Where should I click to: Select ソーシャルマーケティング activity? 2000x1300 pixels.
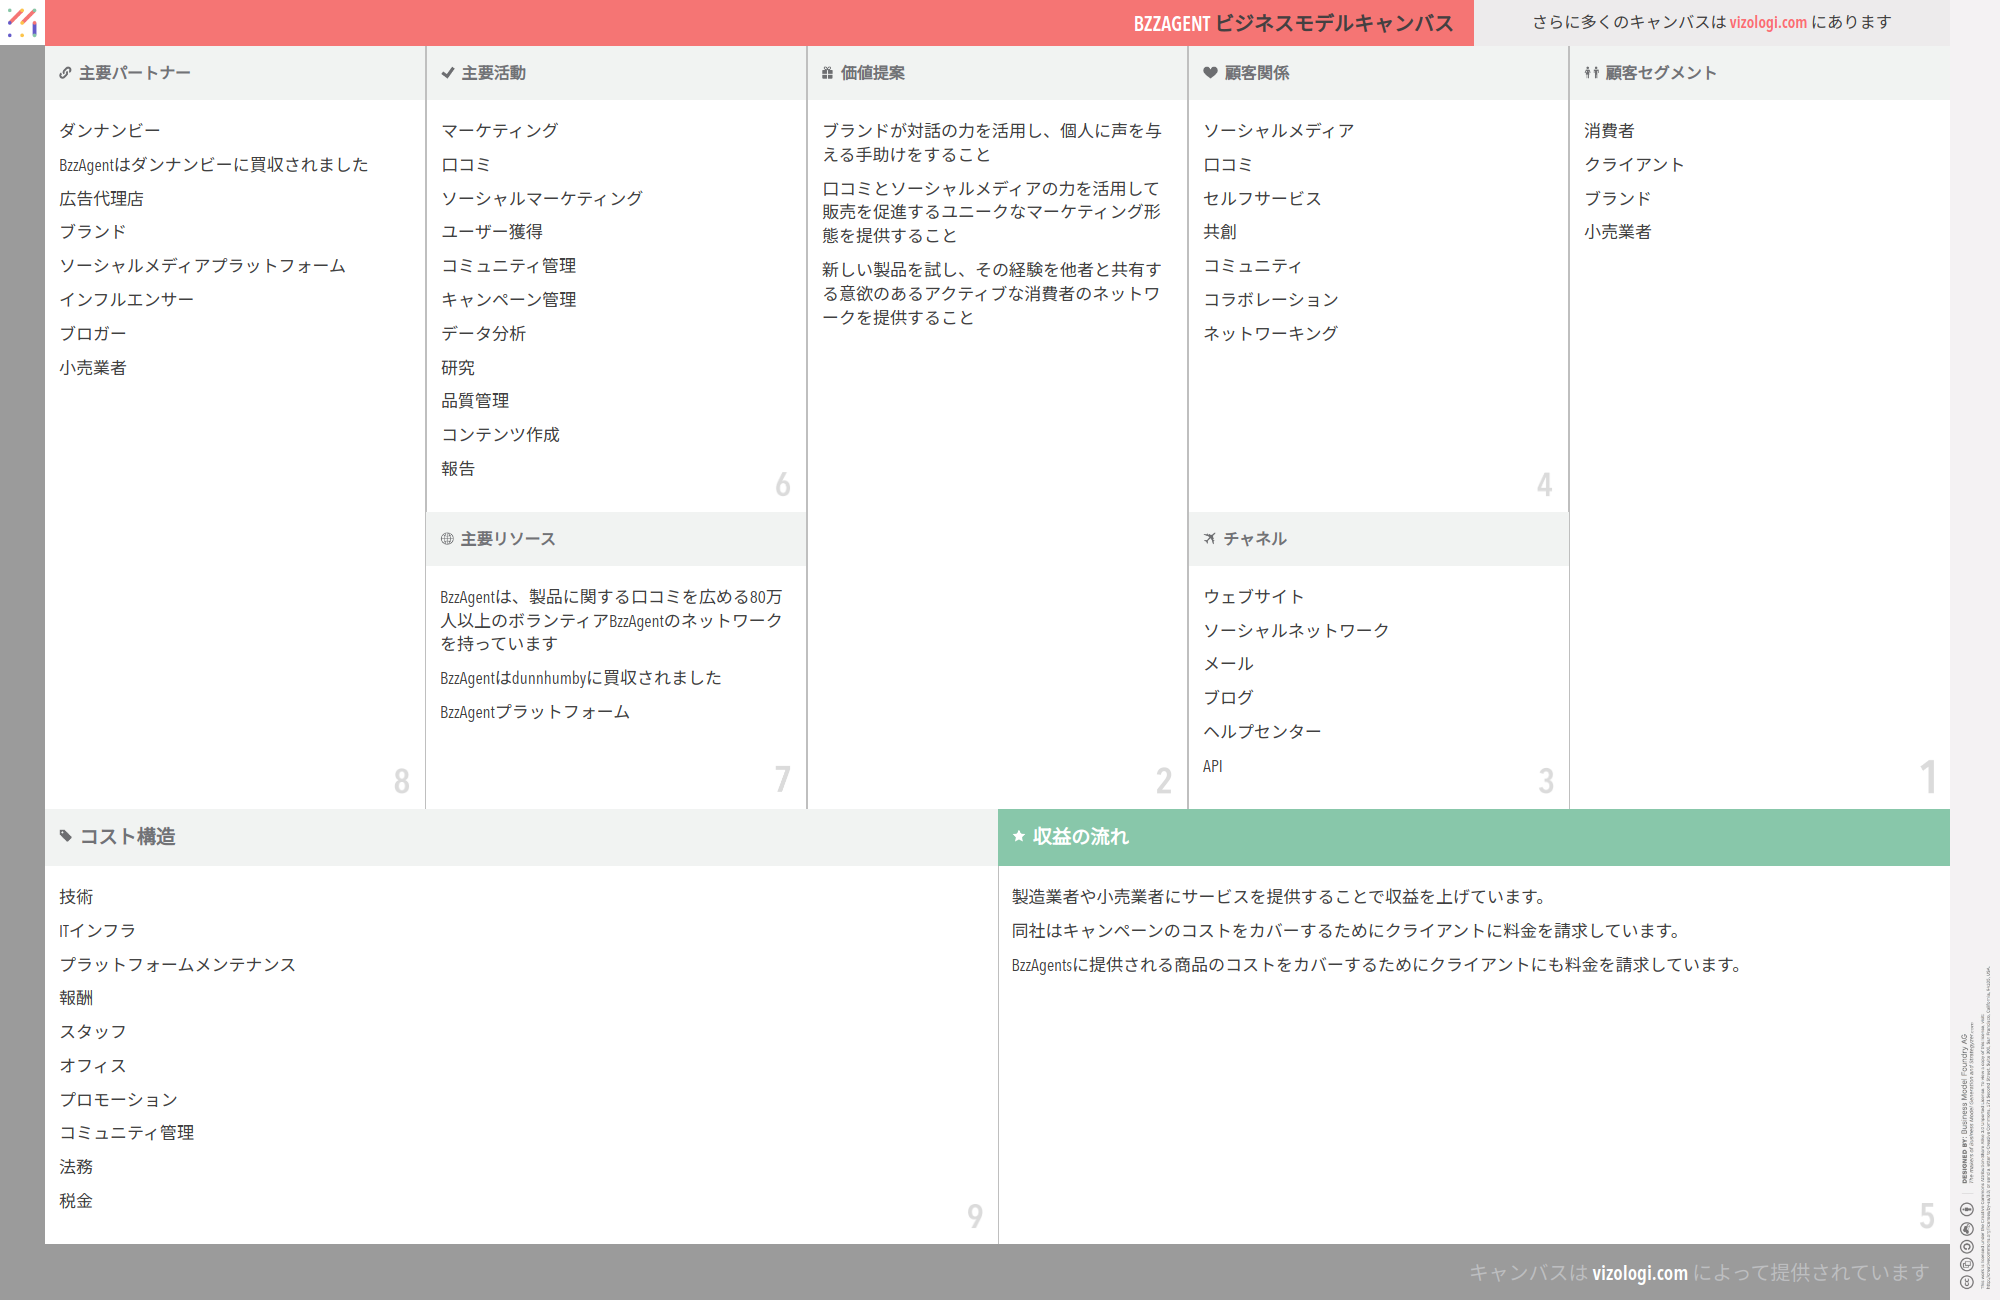pos(542,199)
